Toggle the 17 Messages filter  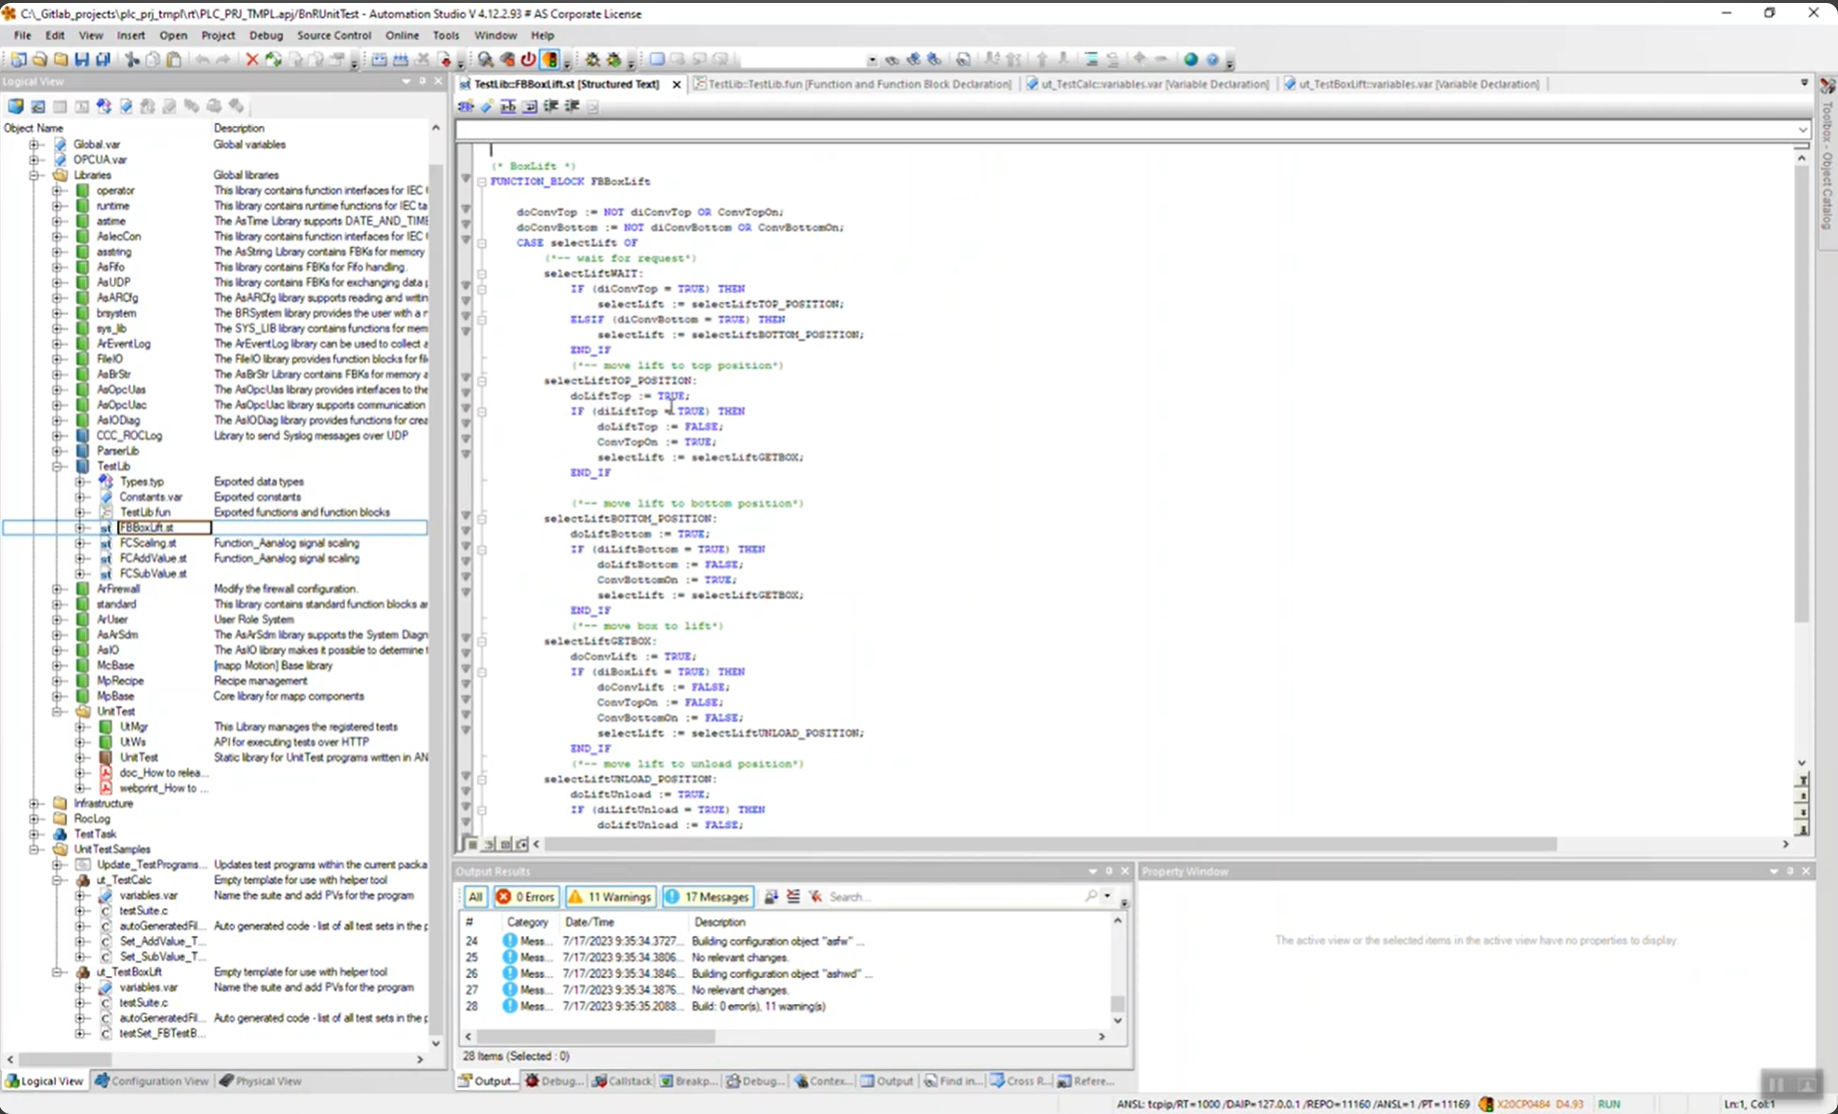coord(707,897)
